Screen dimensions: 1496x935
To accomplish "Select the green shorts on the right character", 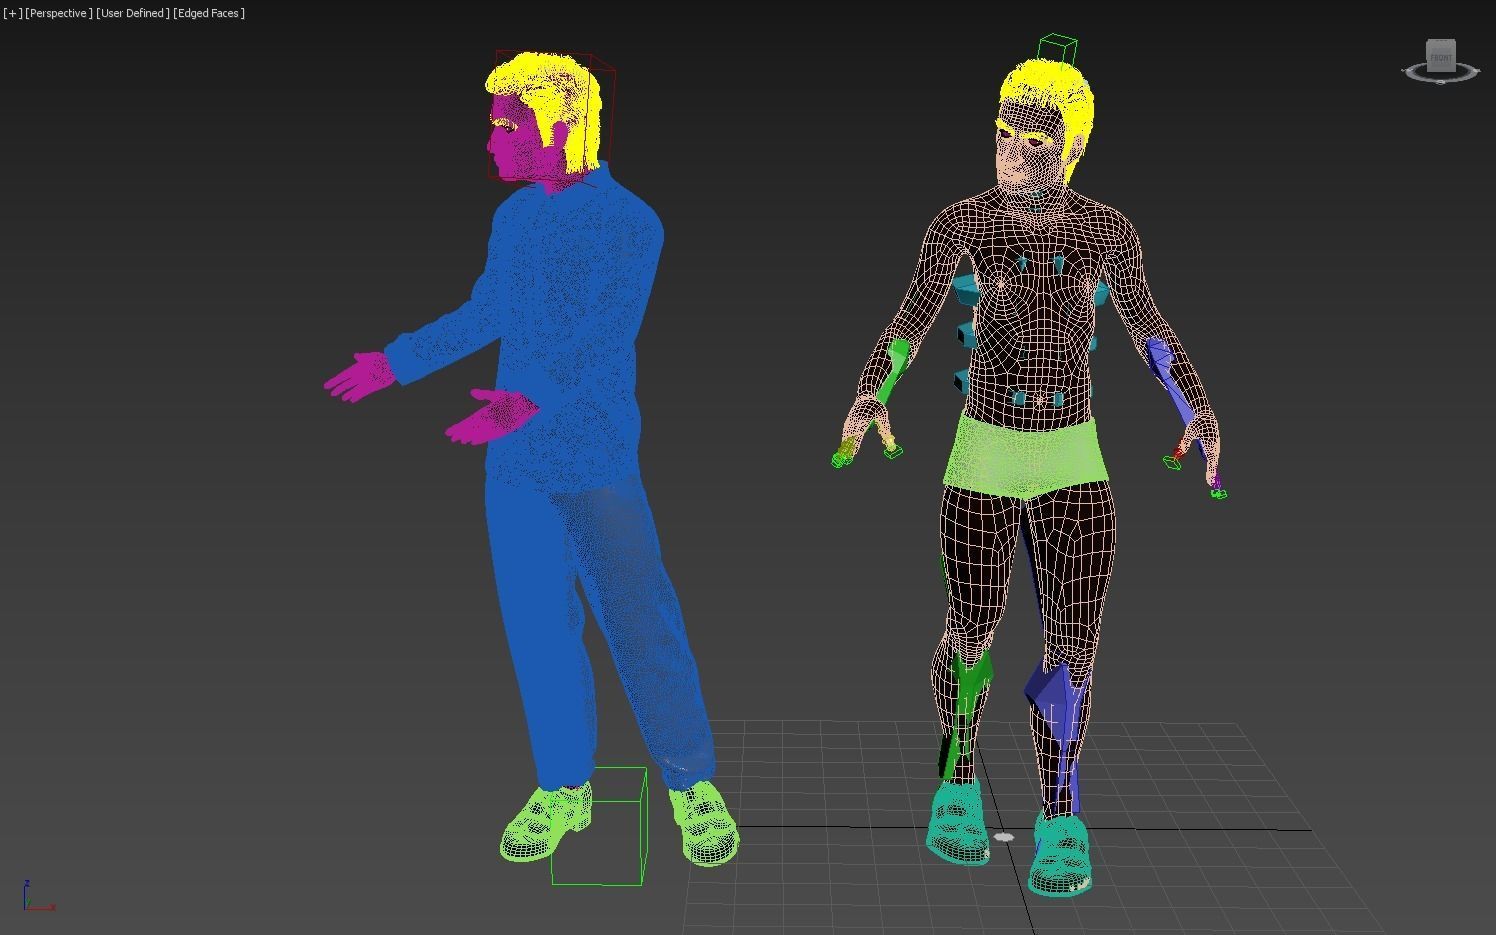I will click(x=1025, y=457).
